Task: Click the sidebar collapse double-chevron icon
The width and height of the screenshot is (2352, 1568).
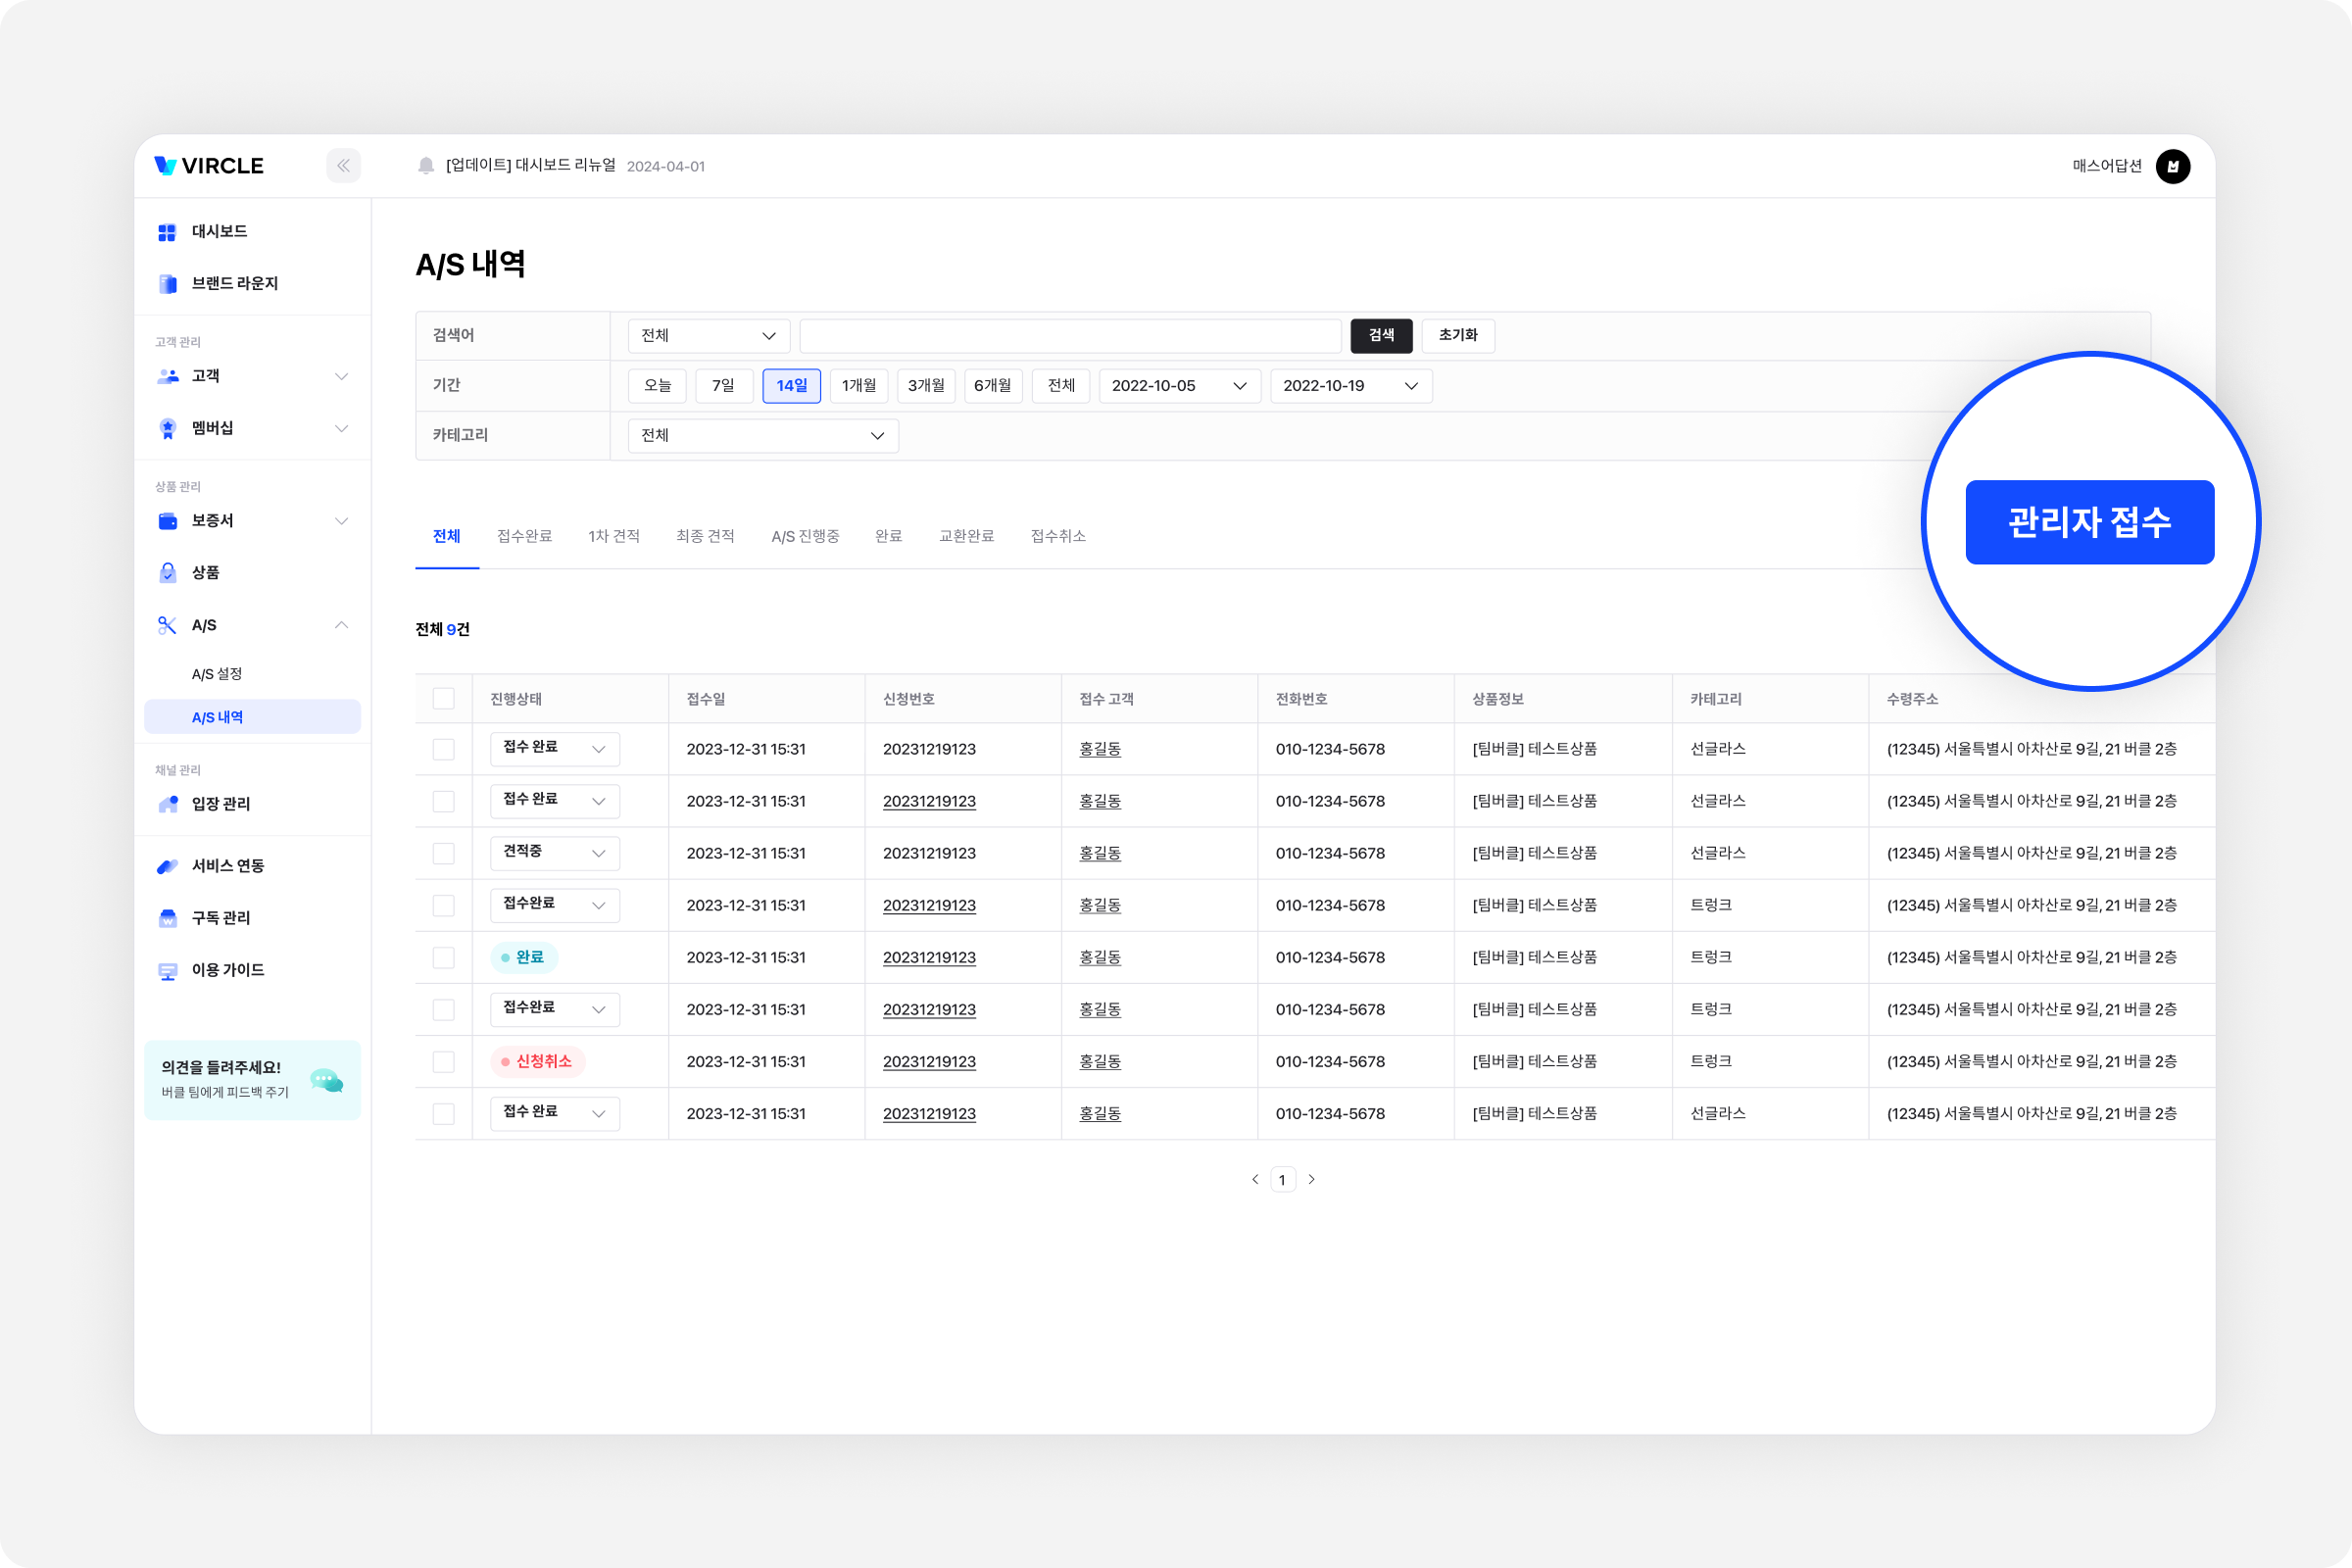Action: (x=343, y=166)
